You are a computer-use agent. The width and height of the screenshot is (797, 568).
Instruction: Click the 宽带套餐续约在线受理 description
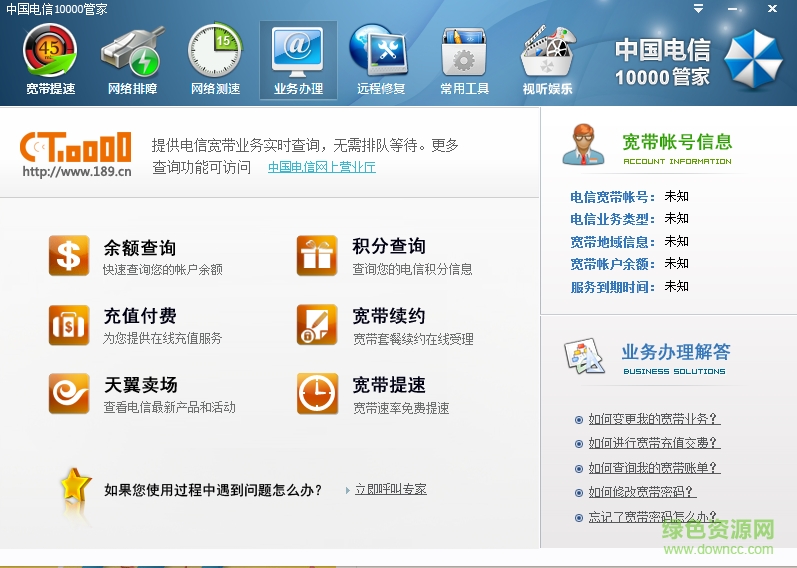pyautogui.click(x=413, y=339)
